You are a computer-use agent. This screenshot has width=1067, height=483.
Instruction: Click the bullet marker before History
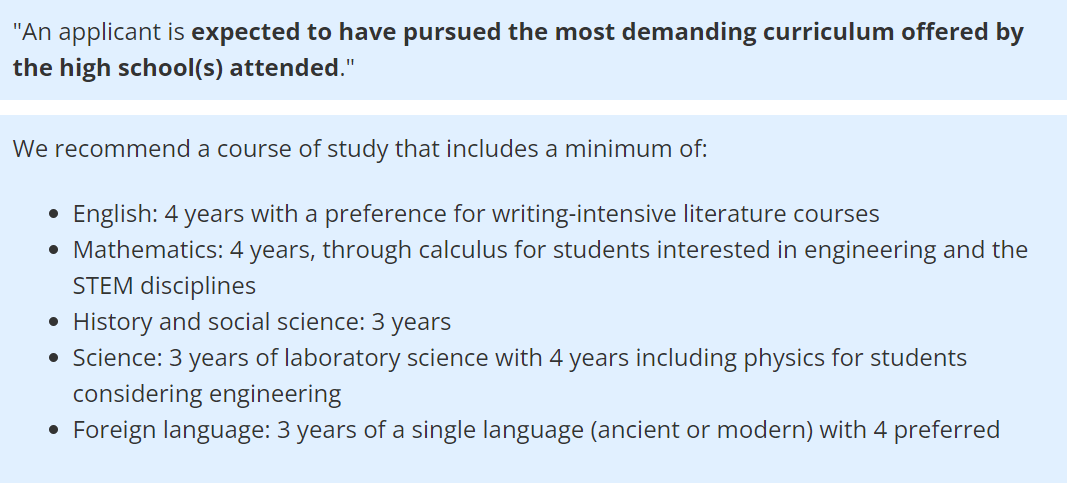tap(54, 323)
